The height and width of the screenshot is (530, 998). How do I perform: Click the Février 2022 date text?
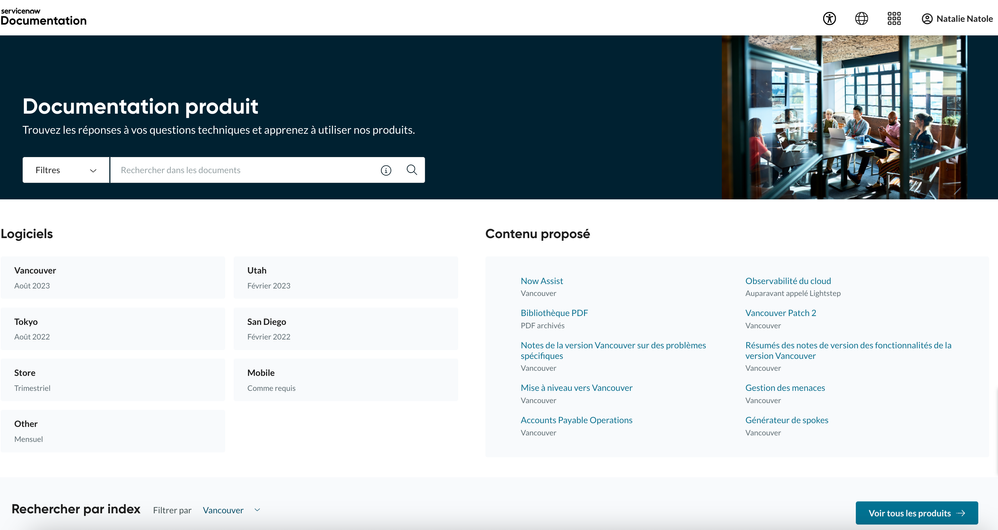click(269, 337)
